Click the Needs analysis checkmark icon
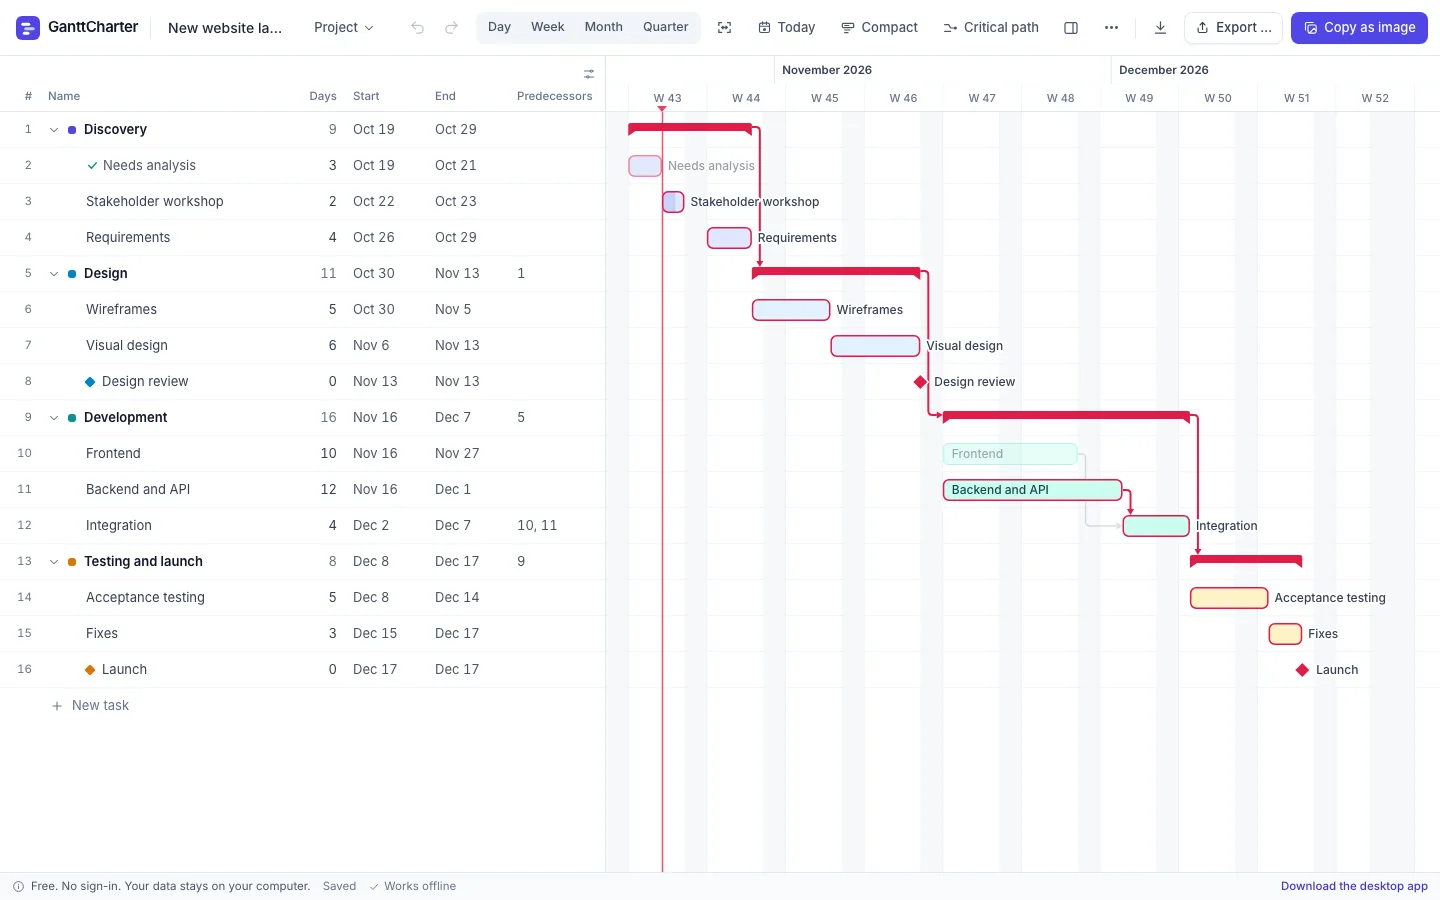The height and width of the screenshot is (900, 1440). coord(93,165)
